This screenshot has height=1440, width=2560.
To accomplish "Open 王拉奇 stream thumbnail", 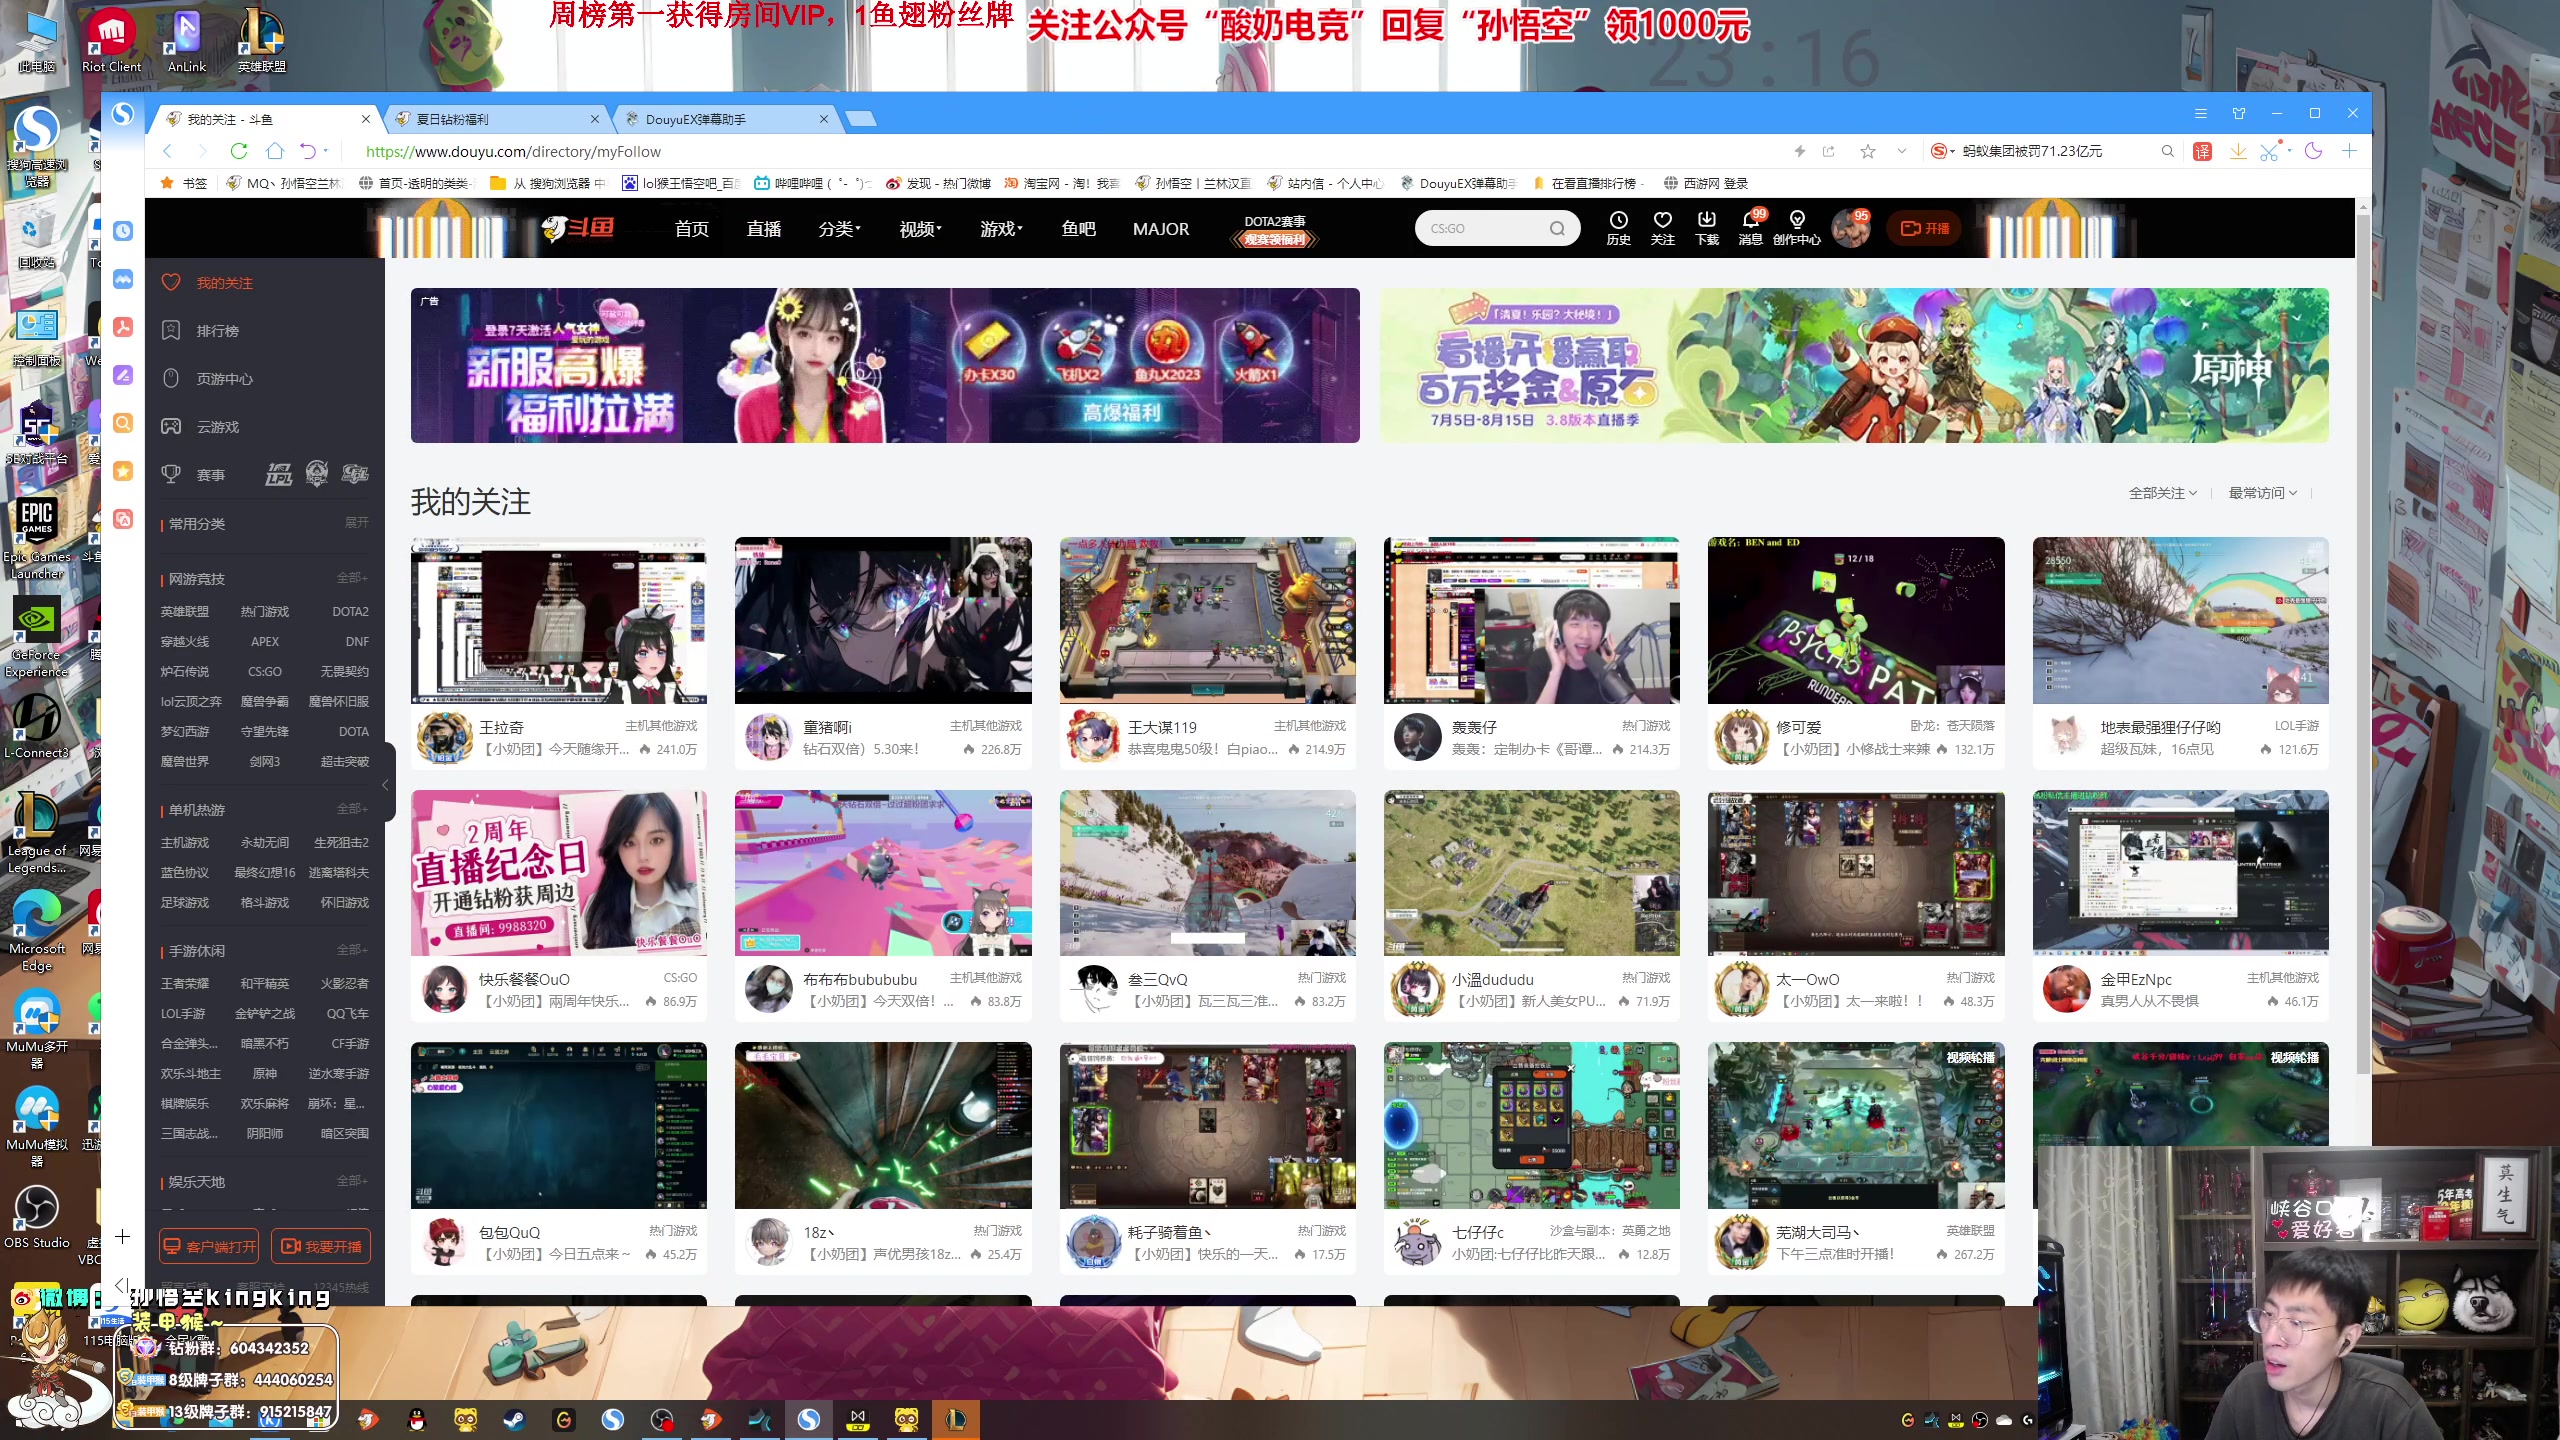I will click(x=558, y=621).
